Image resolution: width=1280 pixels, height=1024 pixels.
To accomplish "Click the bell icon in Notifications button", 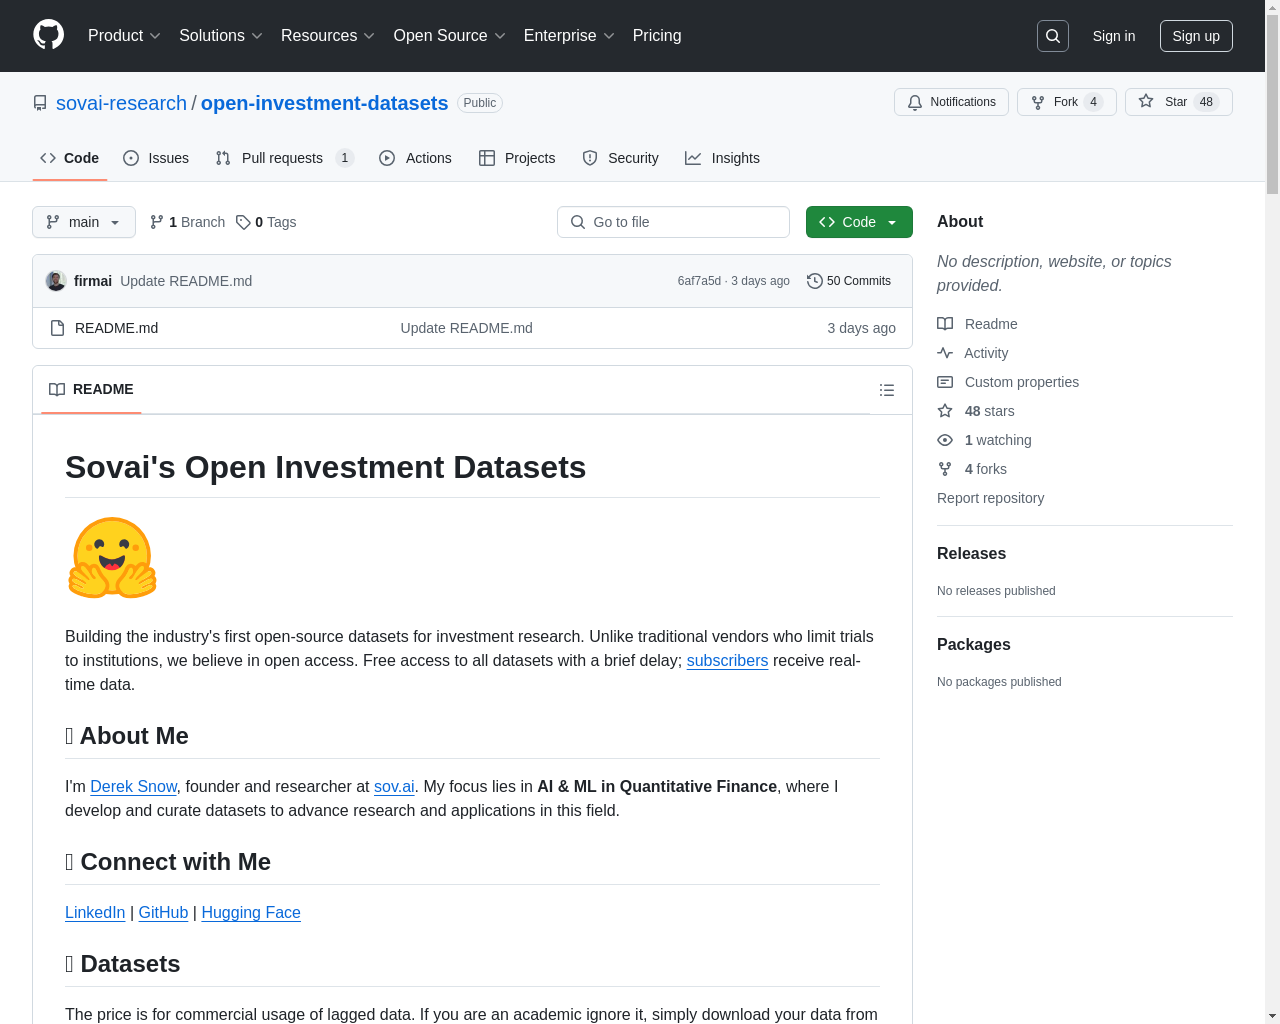I will (915, 102).
